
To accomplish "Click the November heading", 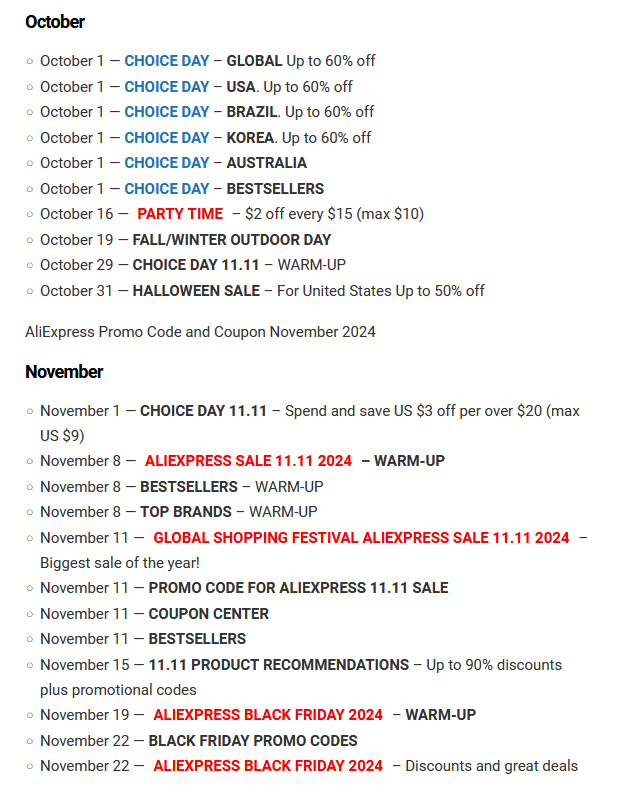I will (64, 372).
